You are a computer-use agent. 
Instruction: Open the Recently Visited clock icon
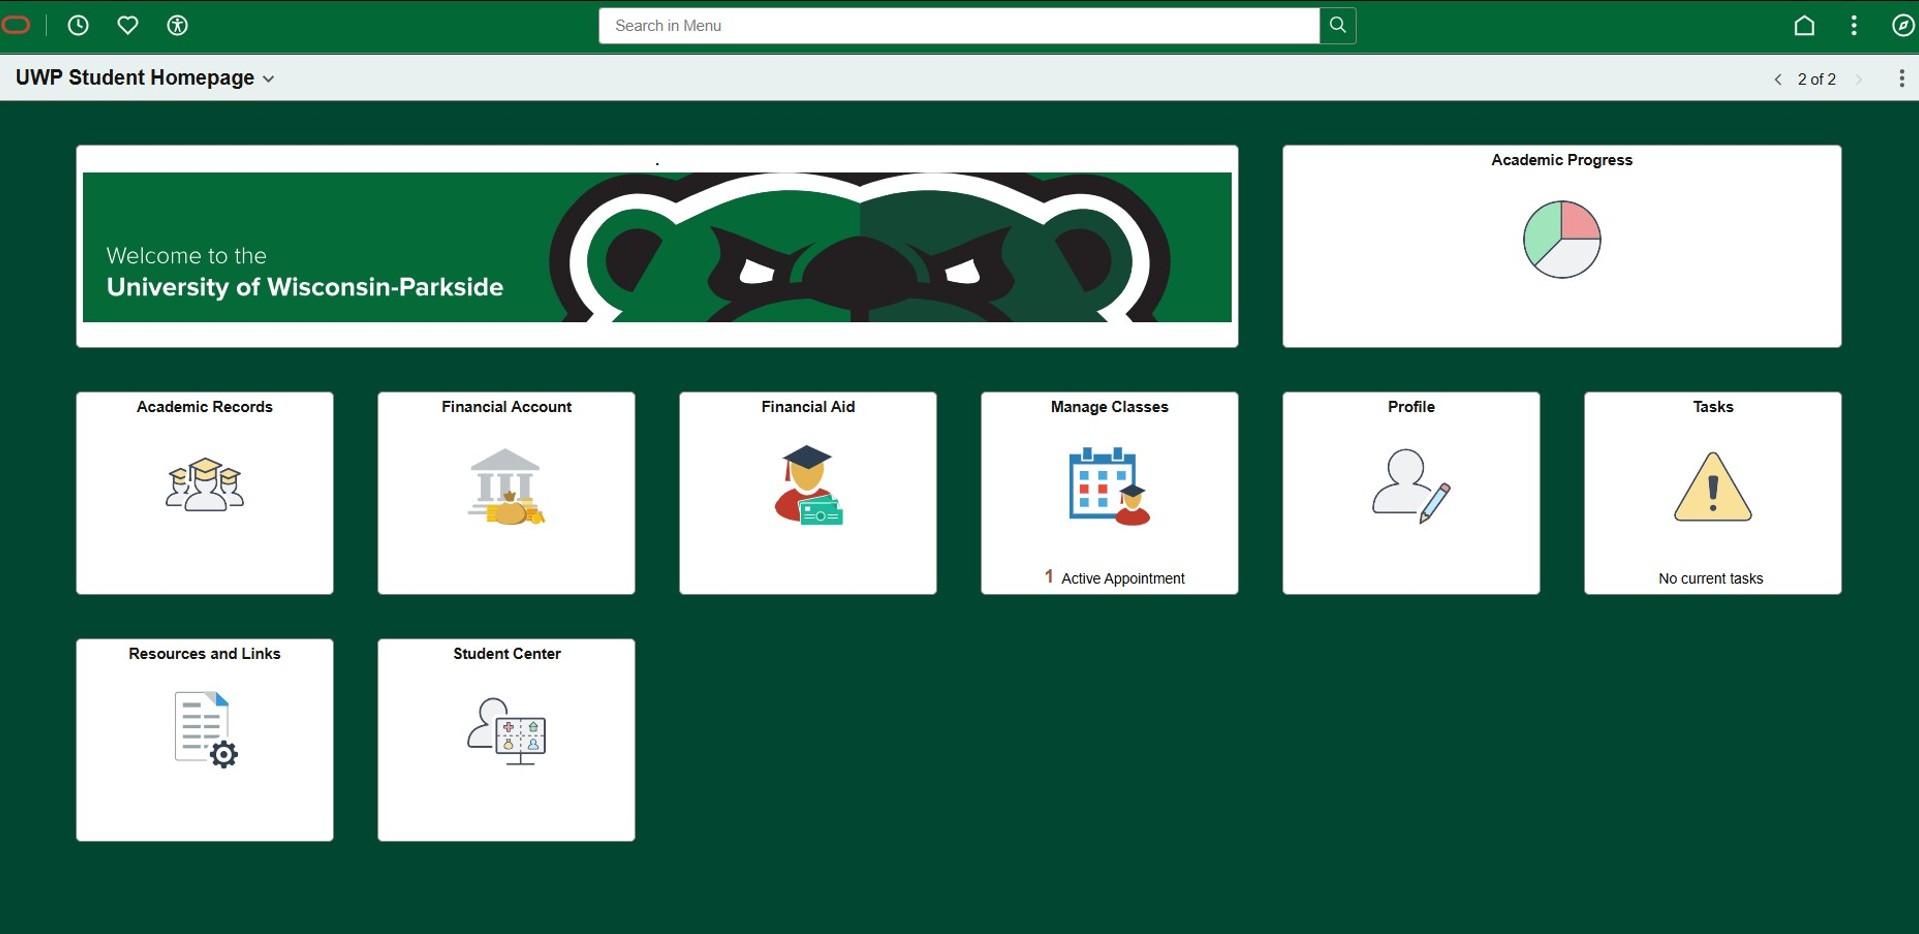78,26
